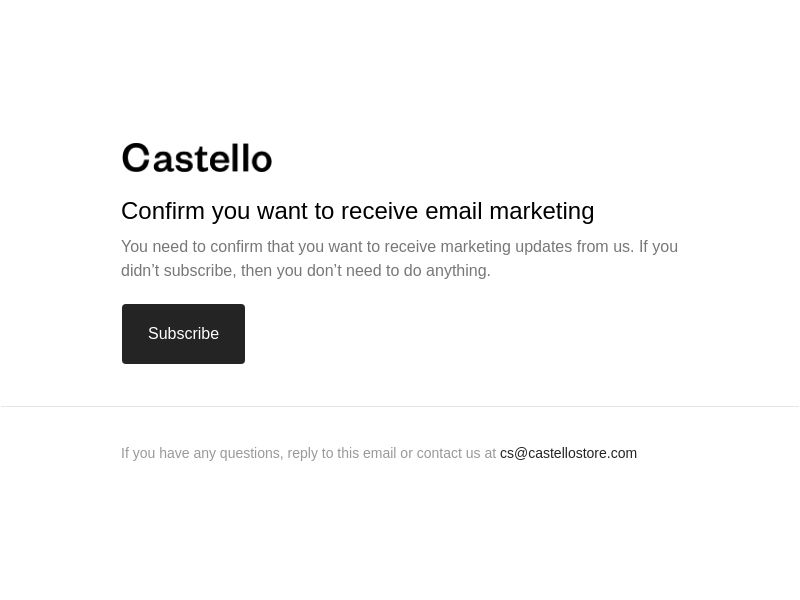Click the large 'C' in the Castello logo
This screenshot has width=800, height=600.
(136, 158)
